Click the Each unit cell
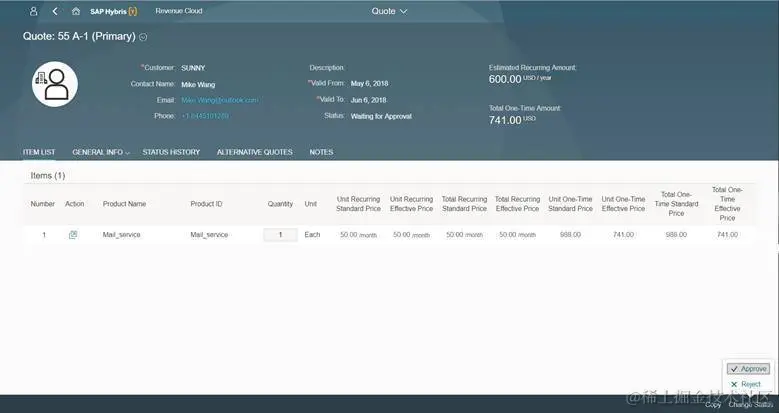 (312, 235)
